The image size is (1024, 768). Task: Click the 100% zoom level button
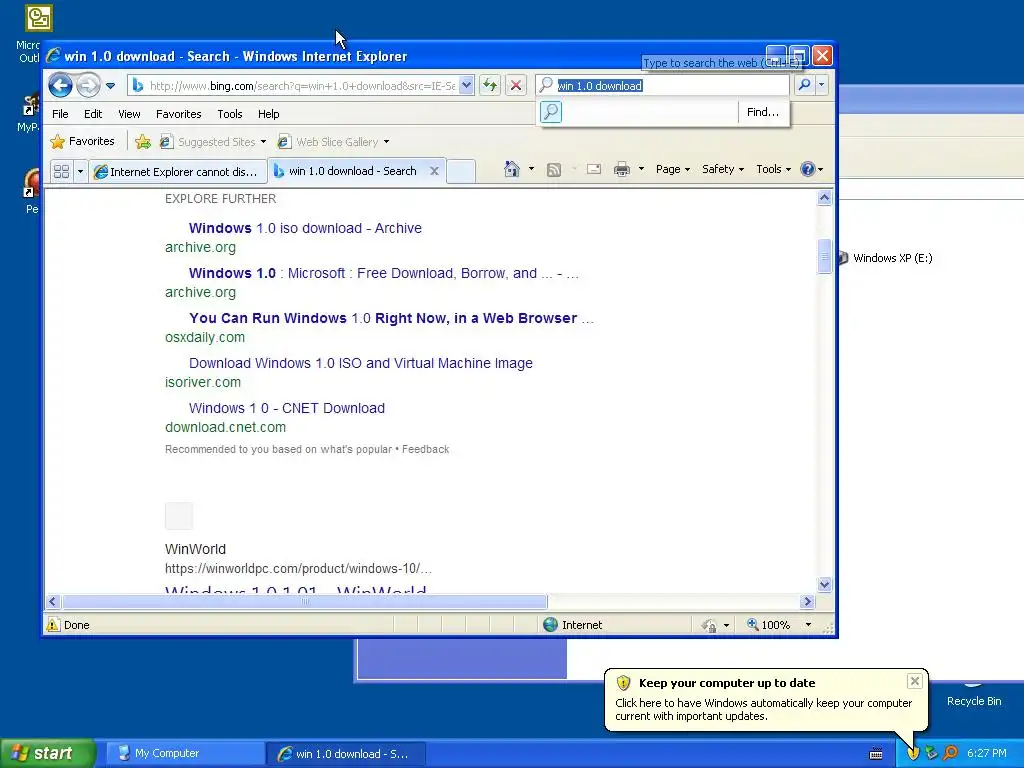tap(769, 625)
